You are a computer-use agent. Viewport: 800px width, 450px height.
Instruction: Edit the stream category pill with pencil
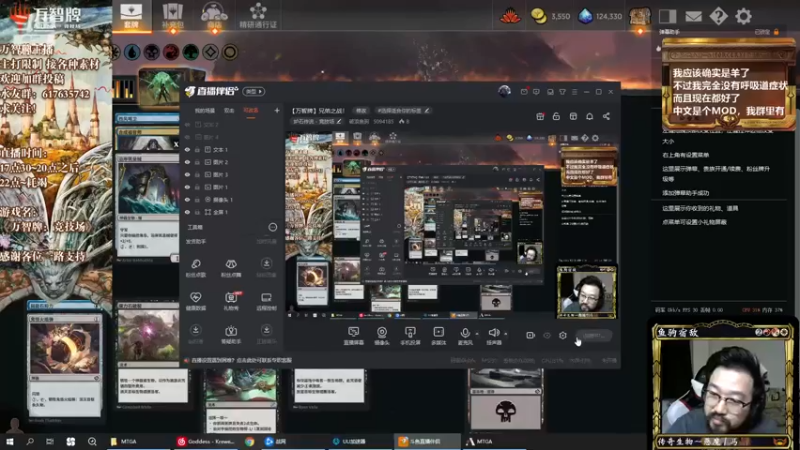tap(316, 121)
